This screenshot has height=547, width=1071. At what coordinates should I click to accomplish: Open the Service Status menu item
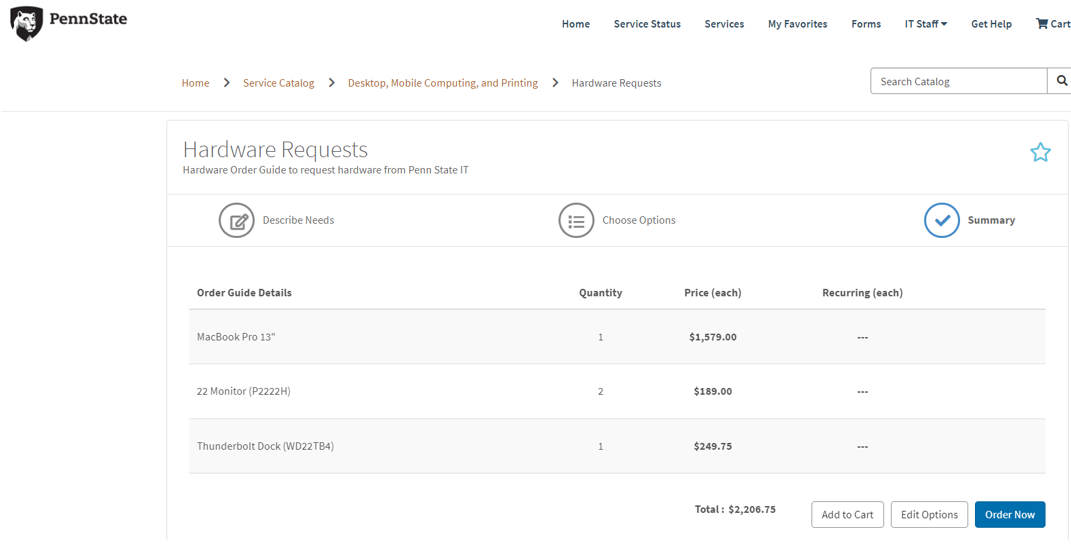click(x=647, y=24)
